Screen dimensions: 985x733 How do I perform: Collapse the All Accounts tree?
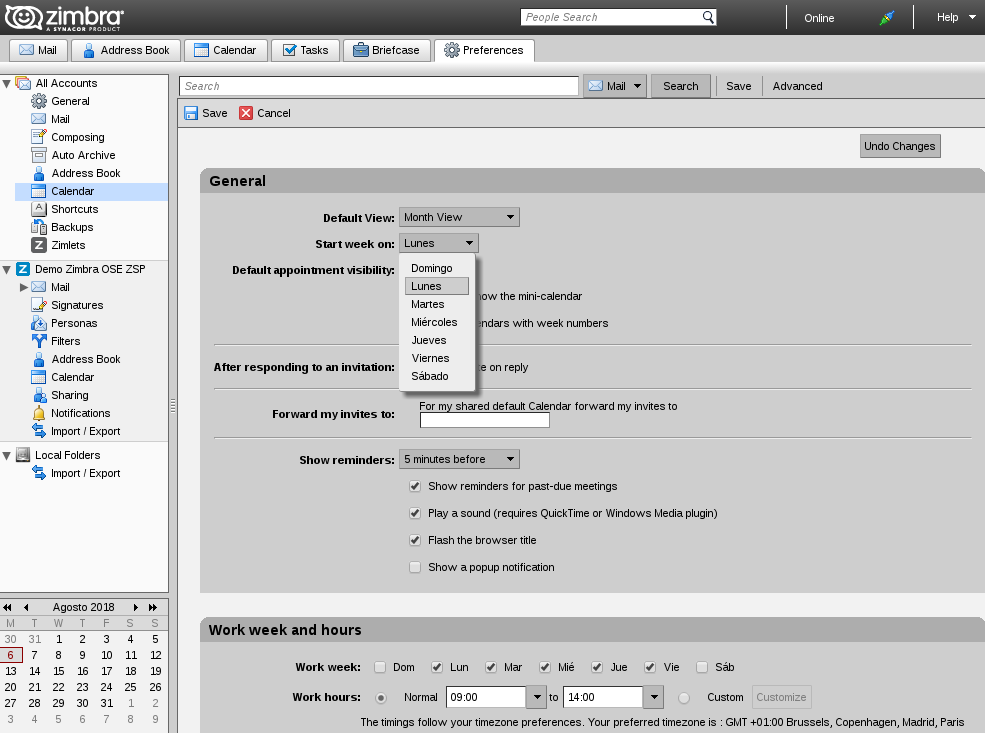(7, 84)
